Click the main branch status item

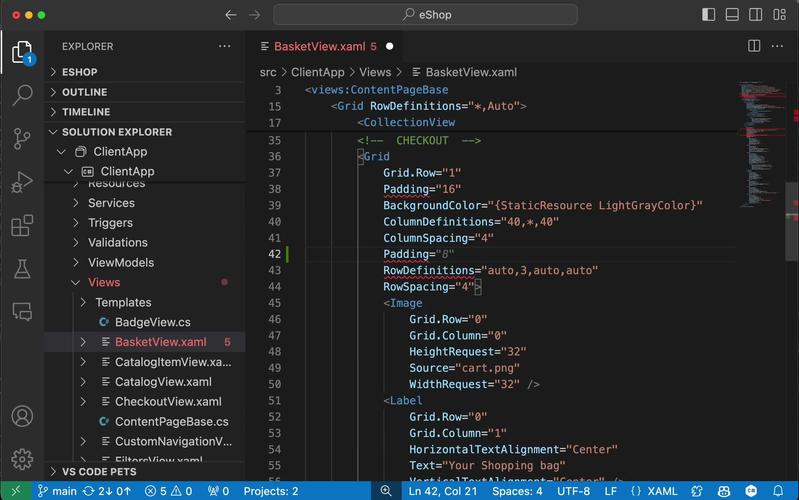pyautogui.click(x=57, y=491)
